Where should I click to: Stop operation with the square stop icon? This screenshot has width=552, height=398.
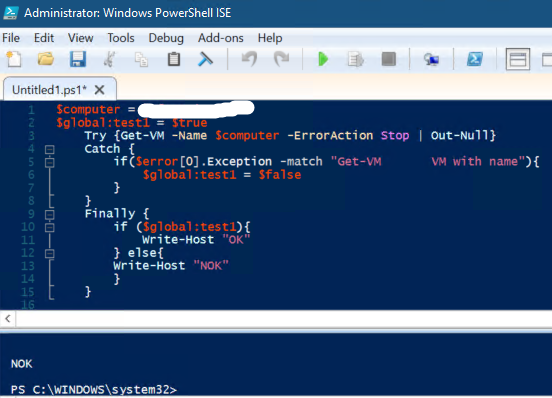pyautogui.click(x=389, y=59)
